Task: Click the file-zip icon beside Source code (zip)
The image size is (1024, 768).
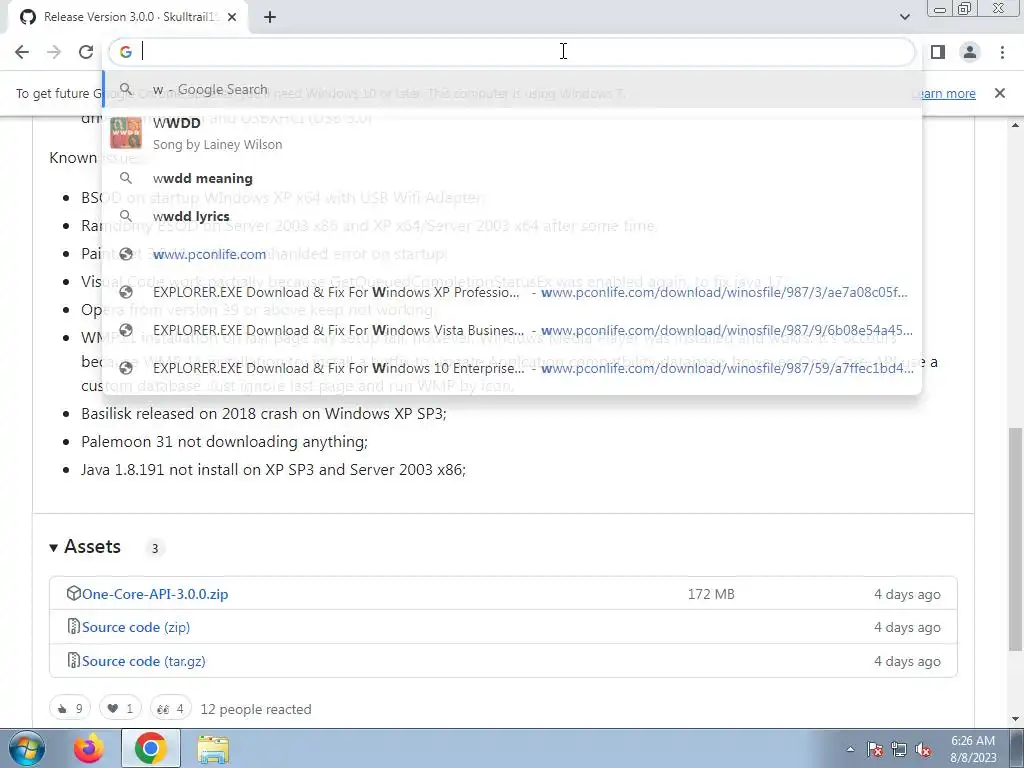Action: tap(73, 627)
